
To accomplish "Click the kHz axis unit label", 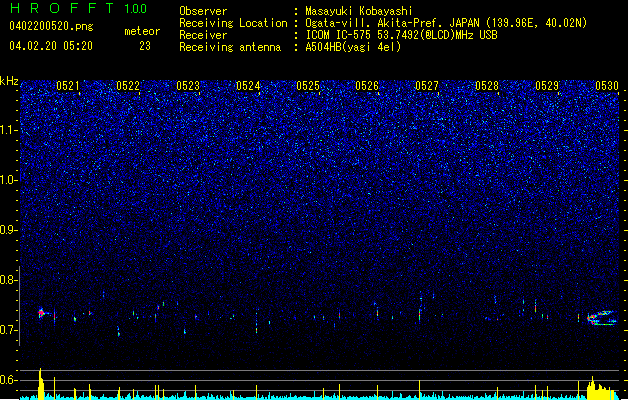I will point(9,81).
